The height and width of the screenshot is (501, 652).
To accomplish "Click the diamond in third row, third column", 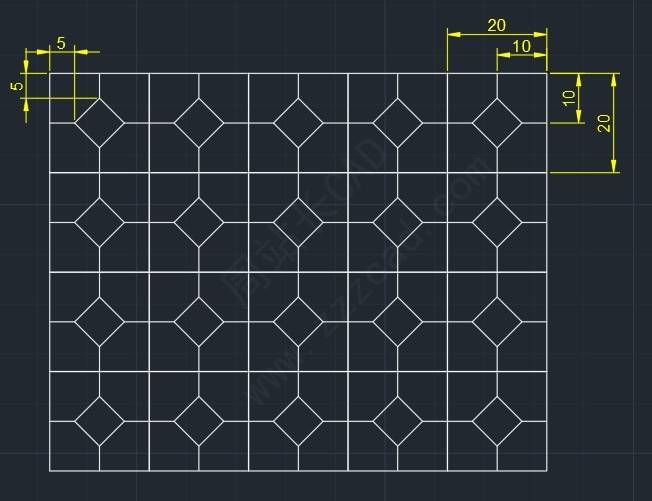I will (x=298, y=321).
